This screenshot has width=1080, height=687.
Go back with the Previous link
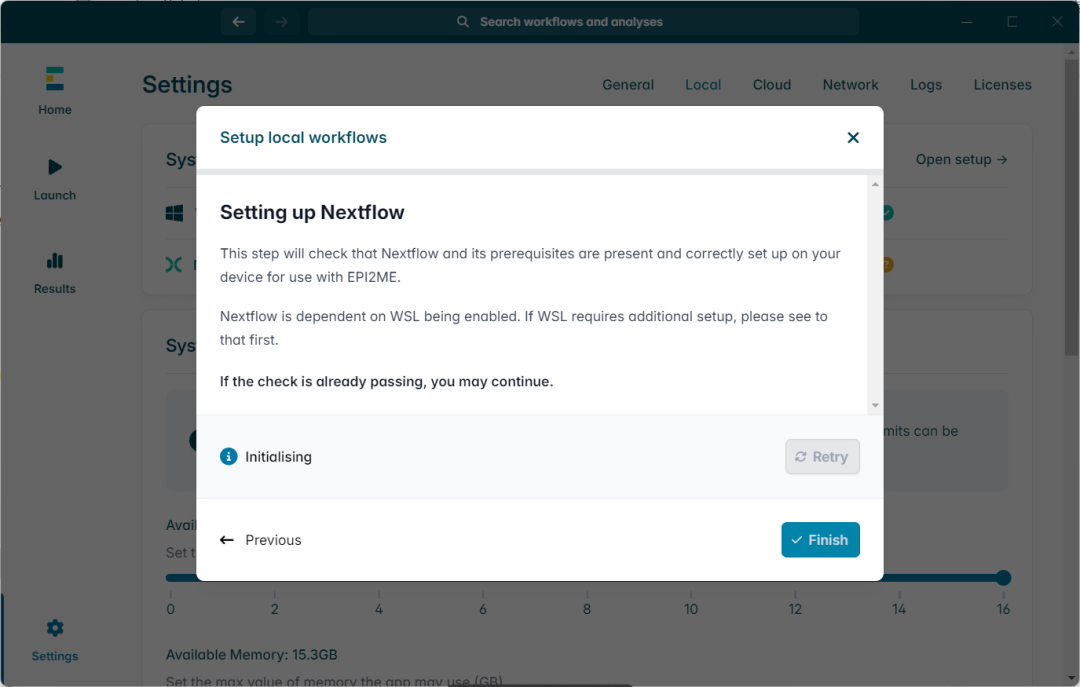[261, 540]
